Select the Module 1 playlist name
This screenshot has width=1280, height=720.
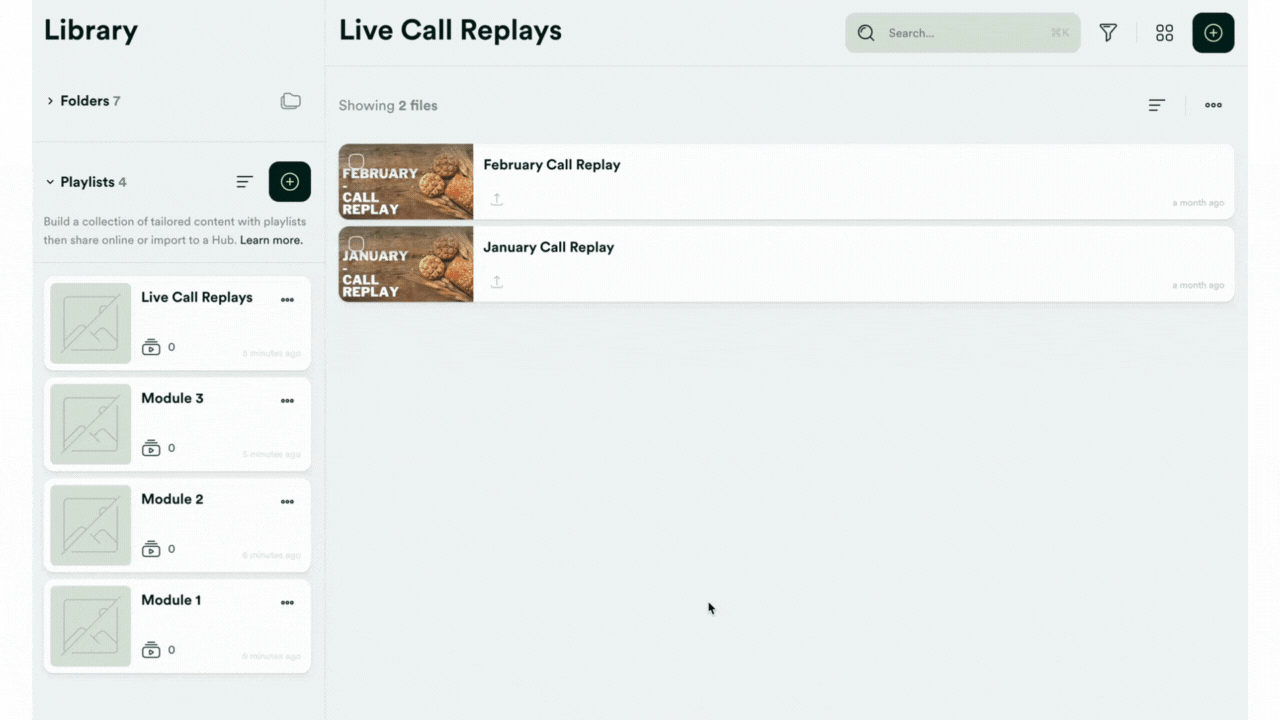pos(171,600)
